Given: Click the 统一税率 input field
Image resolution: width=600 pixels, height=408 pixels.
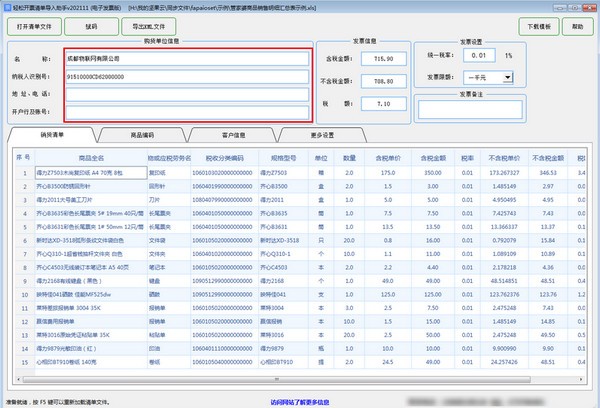Looking at the screenshot, I should 479,55.
